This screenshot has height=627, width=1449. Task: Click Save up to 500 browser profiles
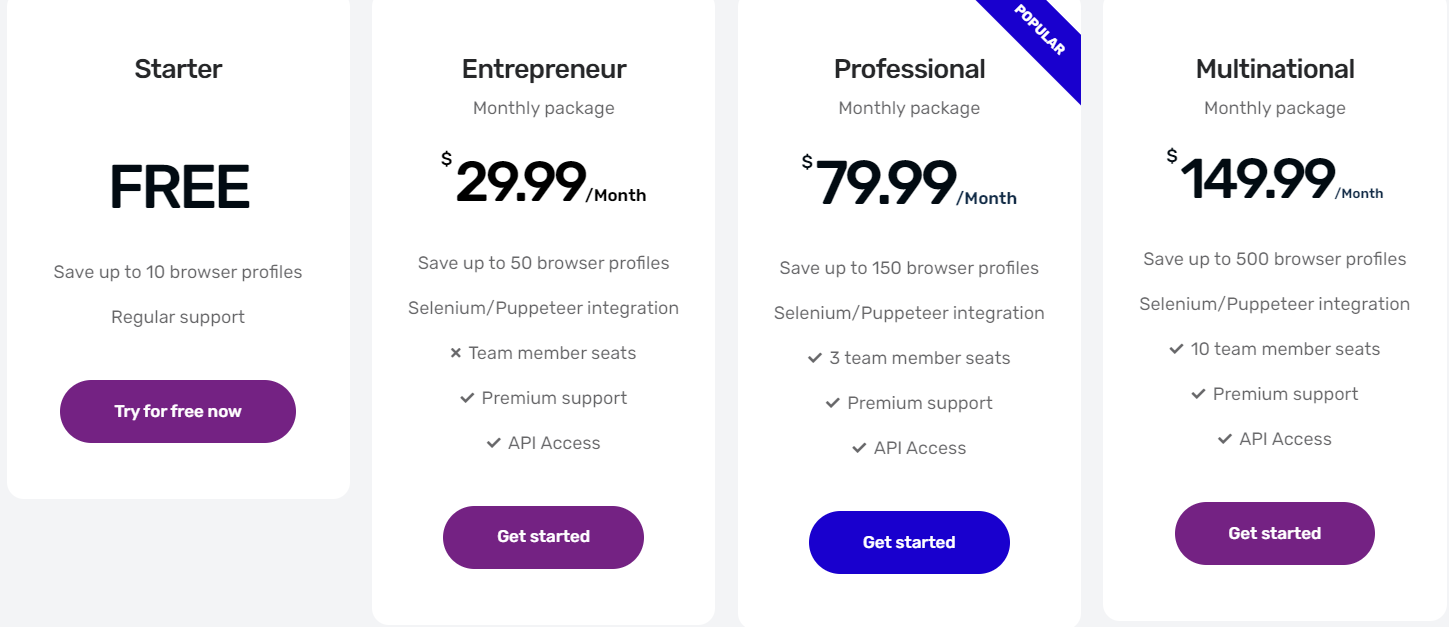[x=1274, y=259]
